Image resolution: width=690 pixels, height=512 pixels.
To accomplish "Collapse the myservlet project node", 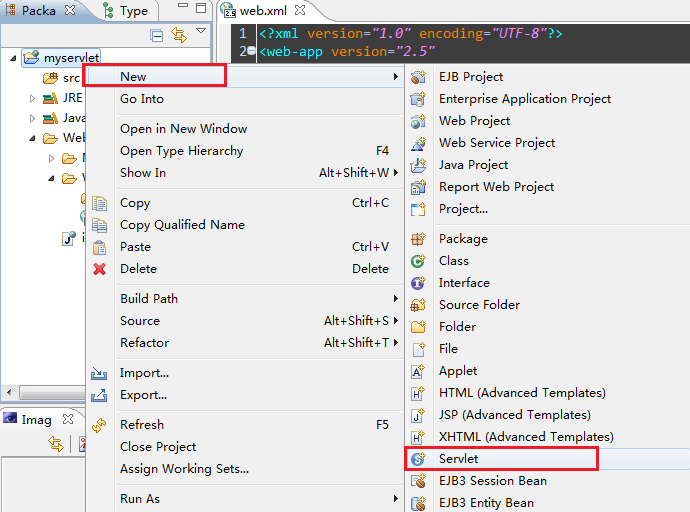I will coord(13,58).
